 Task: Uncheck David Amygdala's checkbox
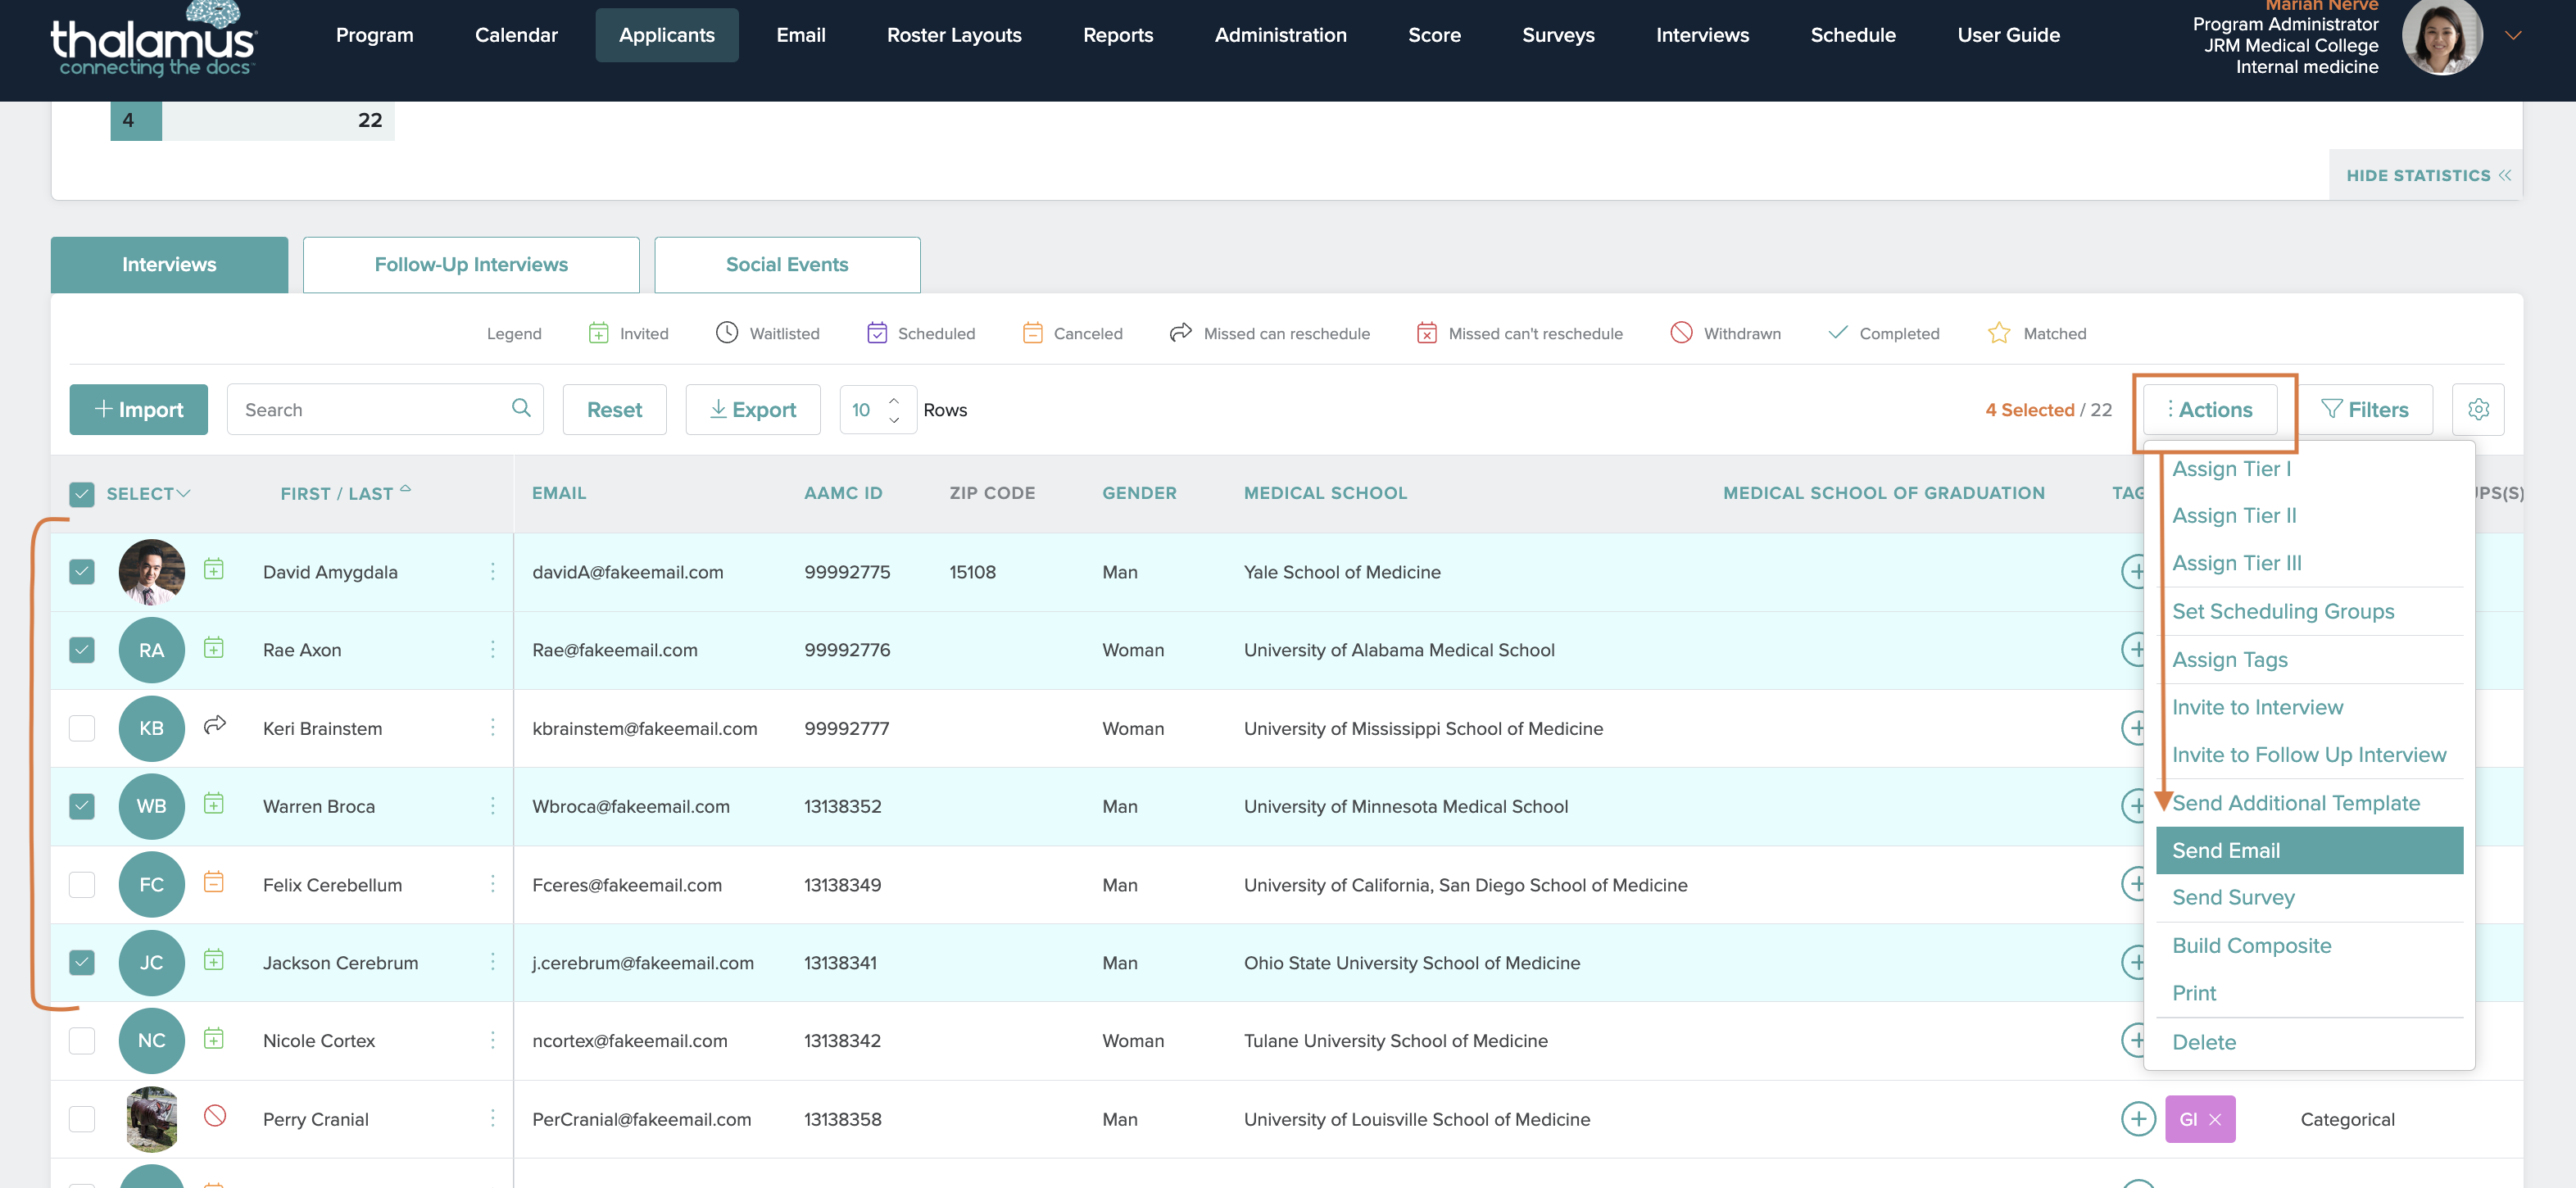click(82, 571)
